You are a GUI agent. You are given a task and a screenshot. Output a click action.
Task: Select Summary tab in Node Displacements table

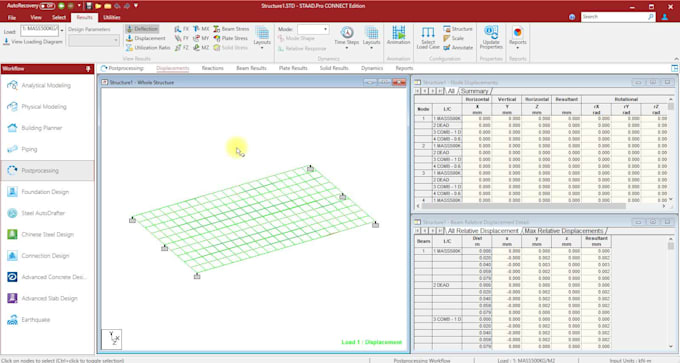tap(474, 91)
